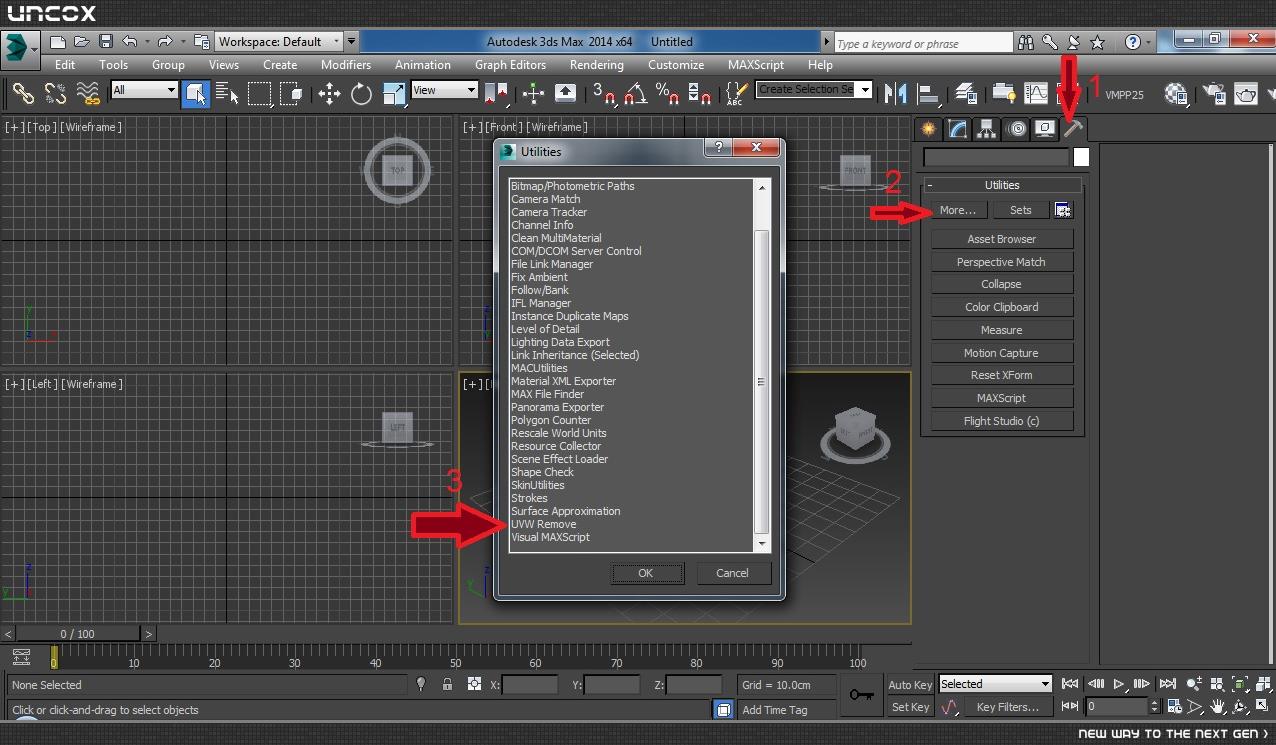The height and width of the screenshot is (745, 1276).
Task: Switch to the Create panel tab
Action: (929, 128)
